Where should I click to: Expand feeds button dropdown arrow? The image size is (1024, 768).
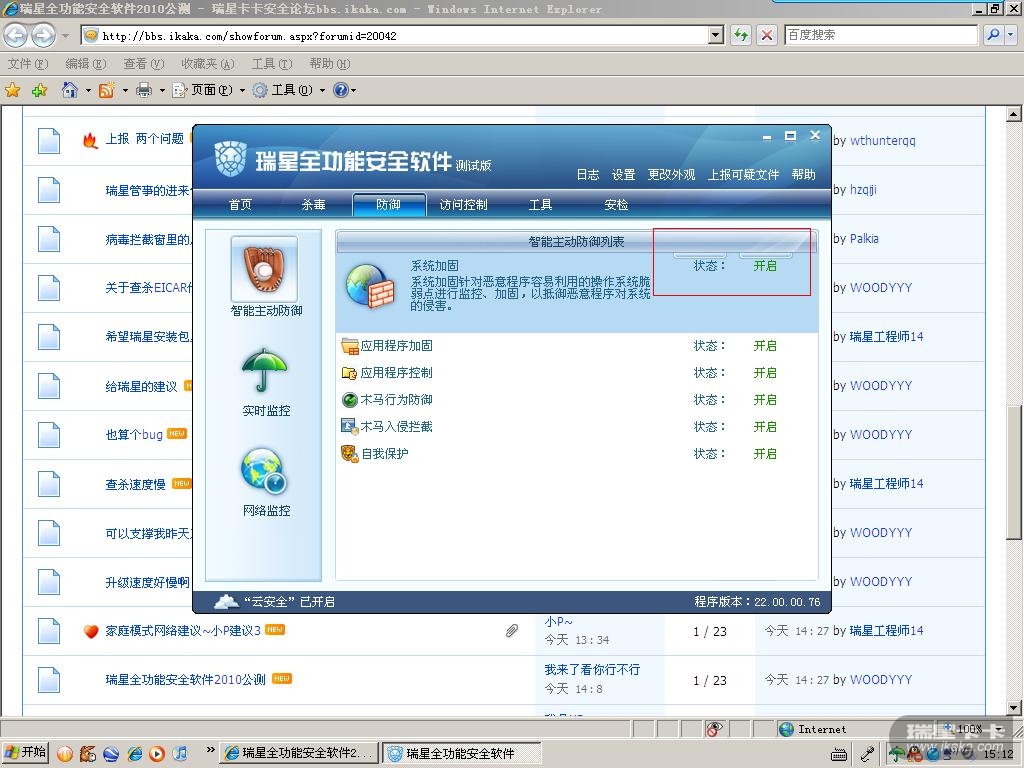tap(124, 91)
